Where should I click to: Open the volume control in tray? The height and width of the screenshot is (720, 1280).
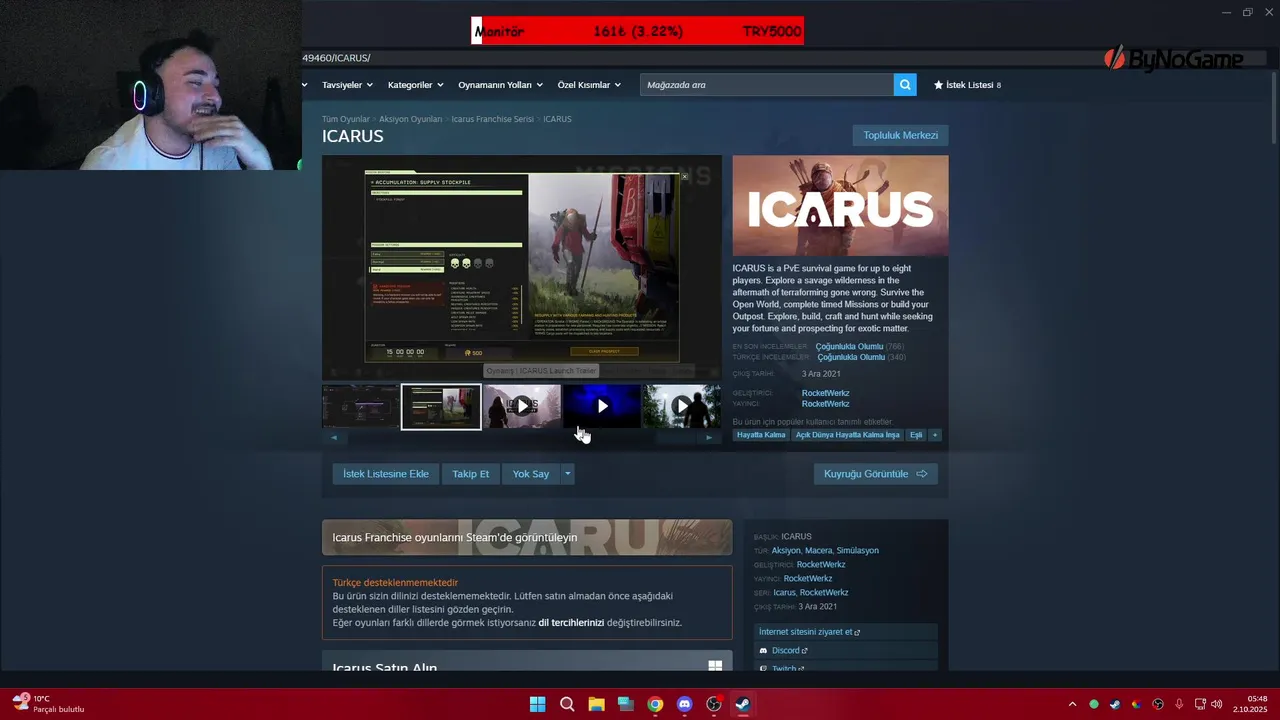(1217, 704)
